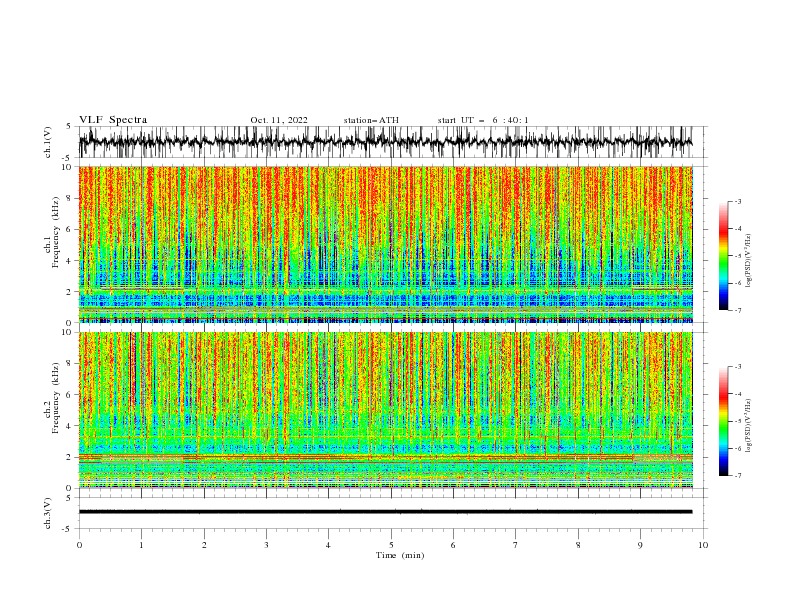
Task: Click the date 'Oct. 11, 2022'
Action: click(279, 120)
